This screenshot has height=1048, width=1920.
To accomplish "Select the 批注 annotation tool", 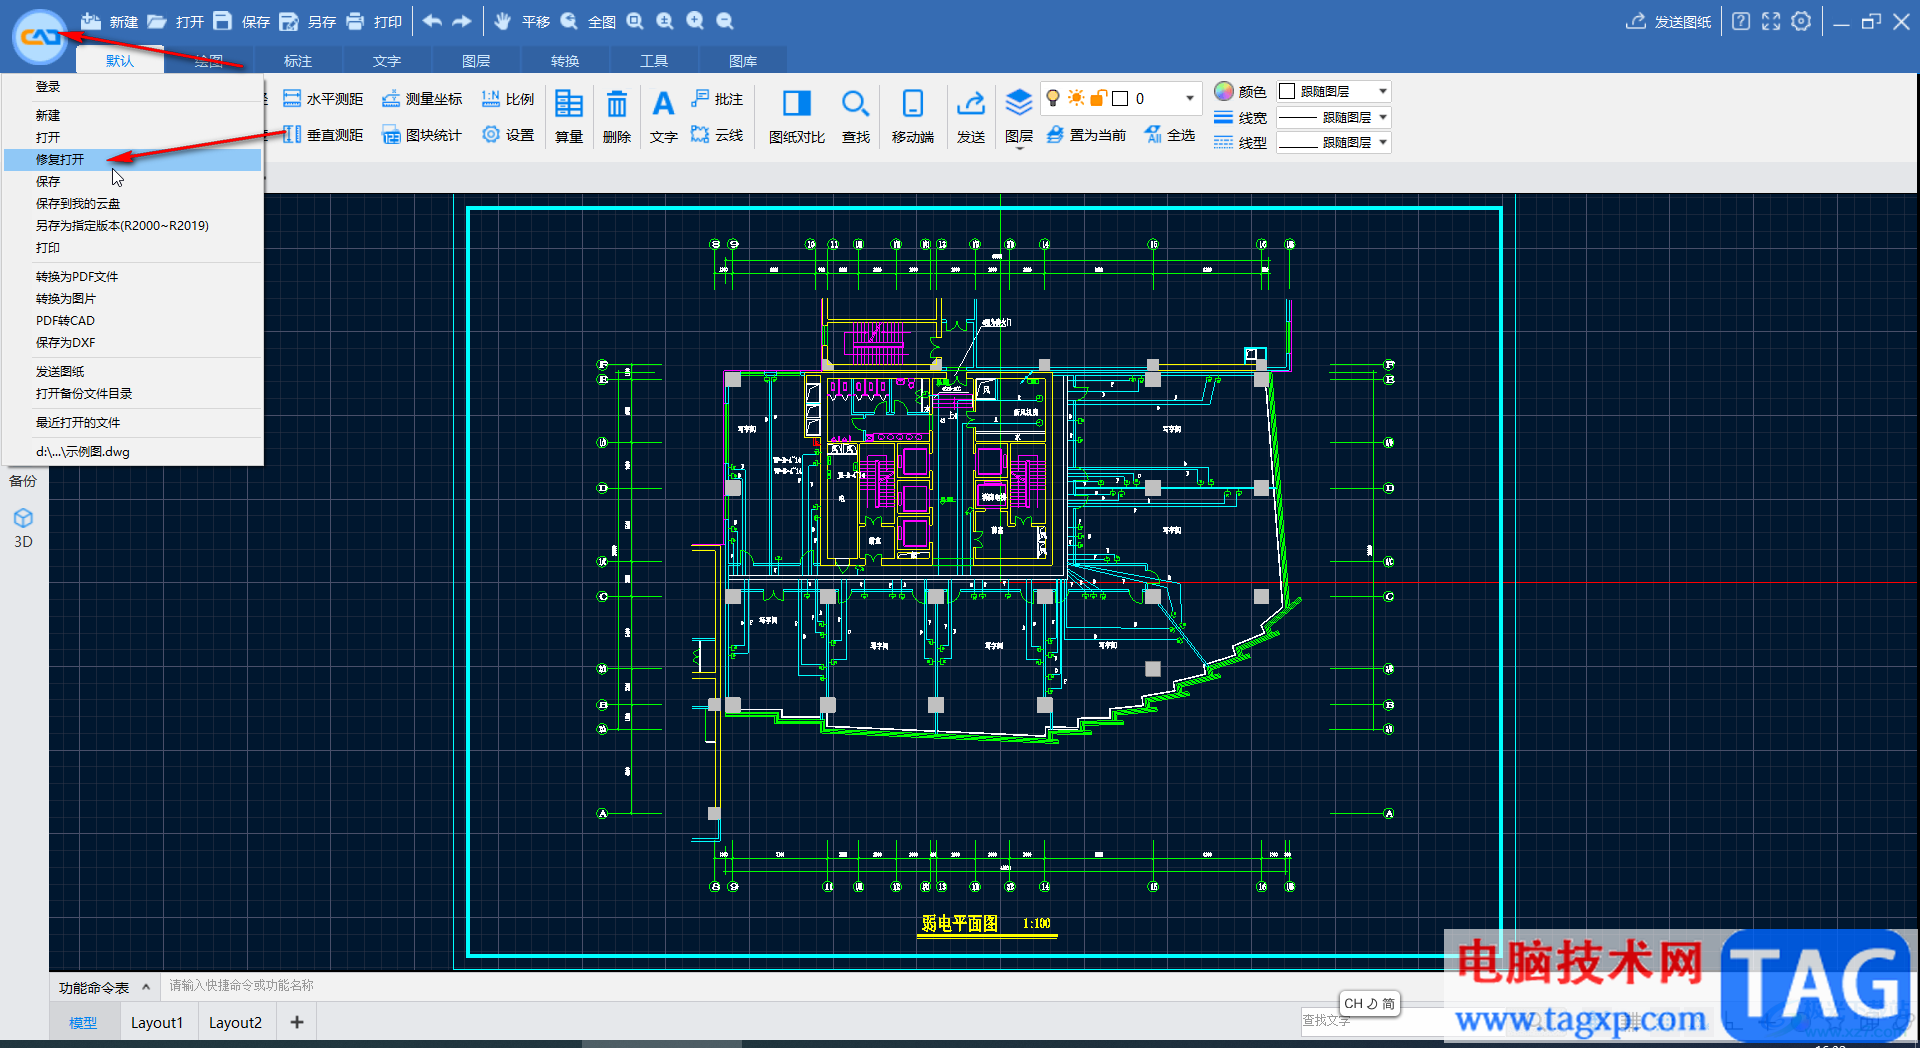I will point(717,99).
